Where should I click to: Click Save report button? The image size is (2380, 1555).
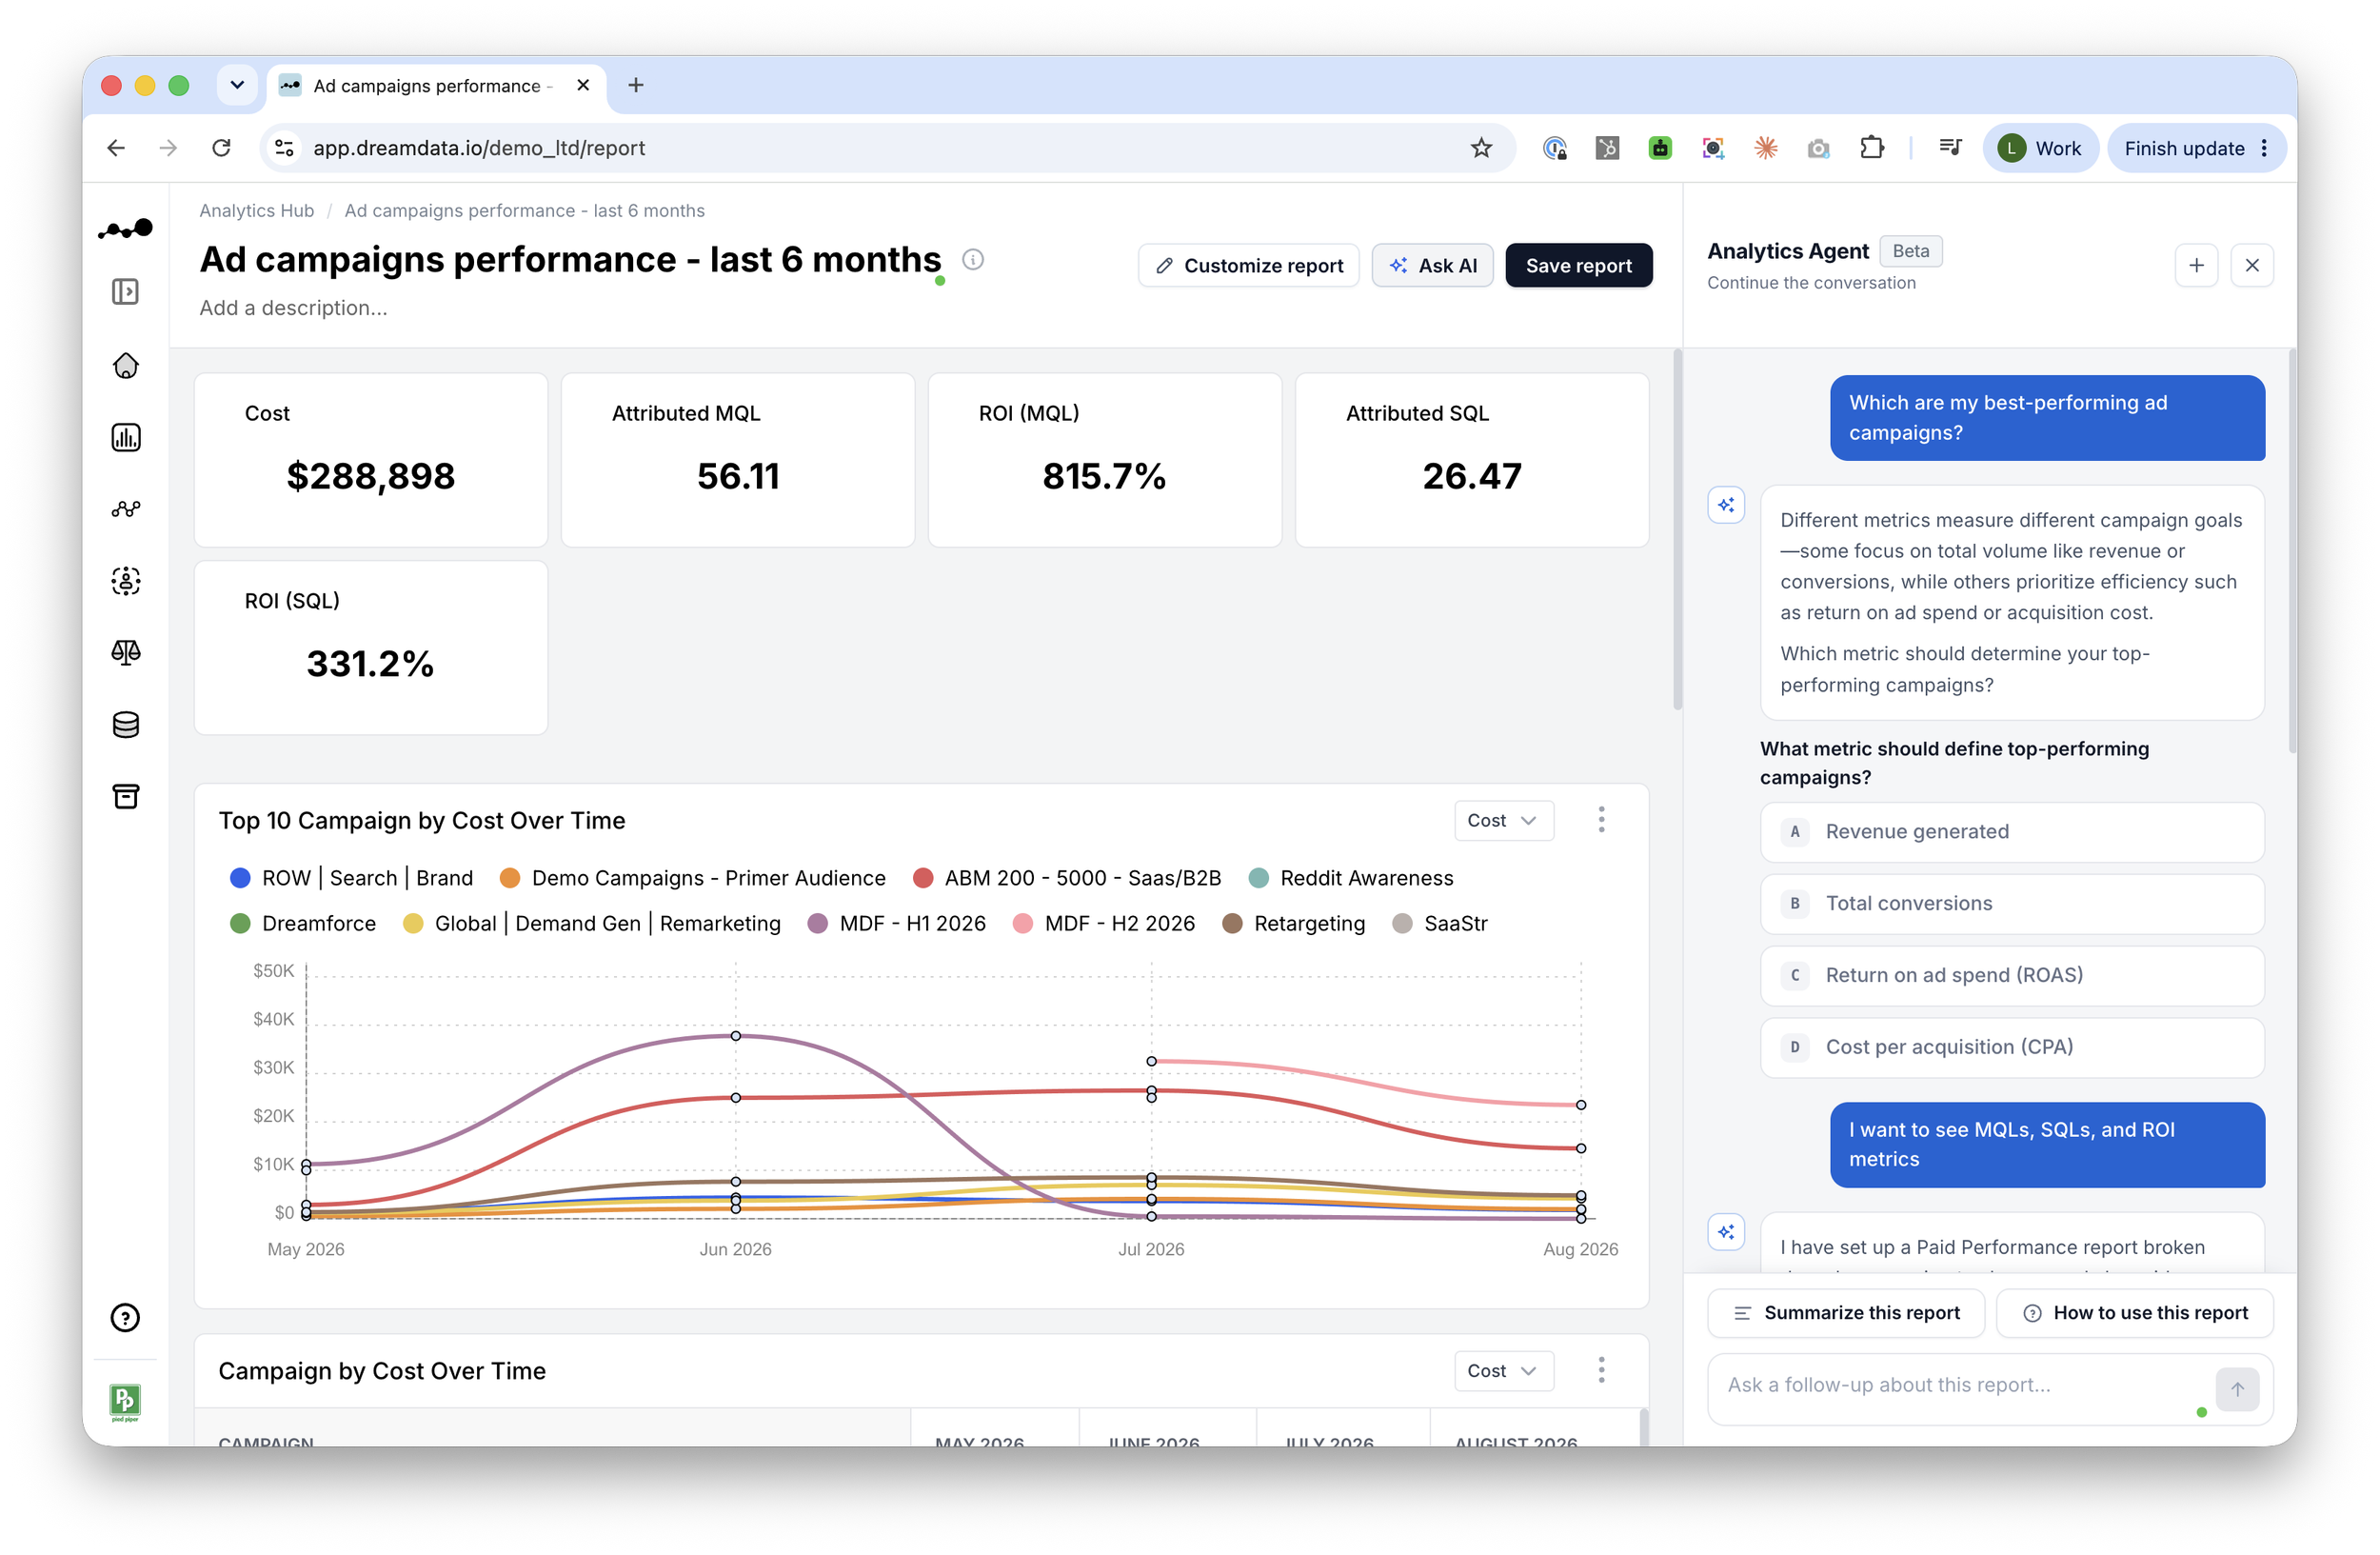[x=1579, y=266]
